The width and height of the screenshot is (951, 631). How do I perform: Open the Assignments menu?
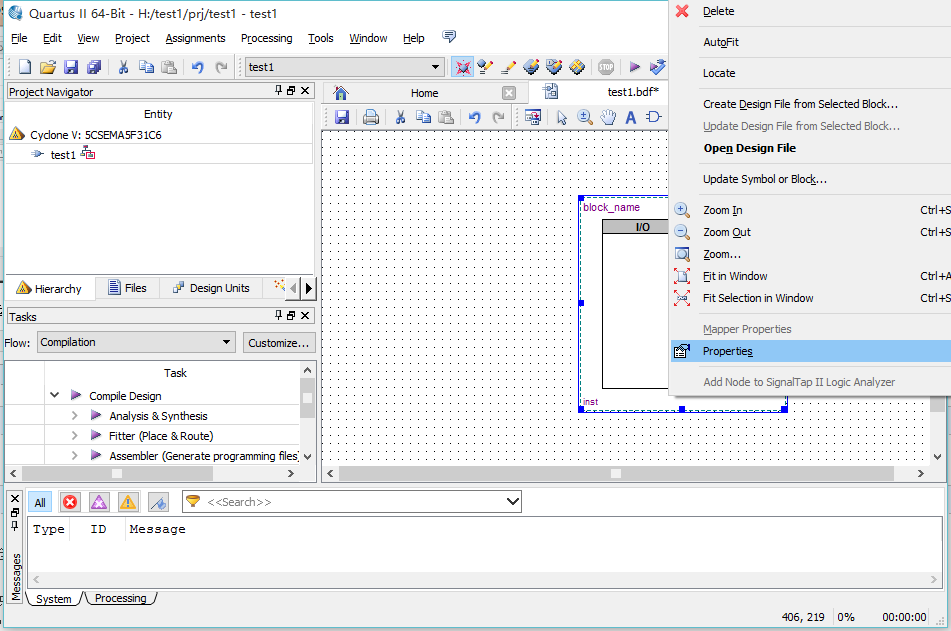[x=195, y=38]
